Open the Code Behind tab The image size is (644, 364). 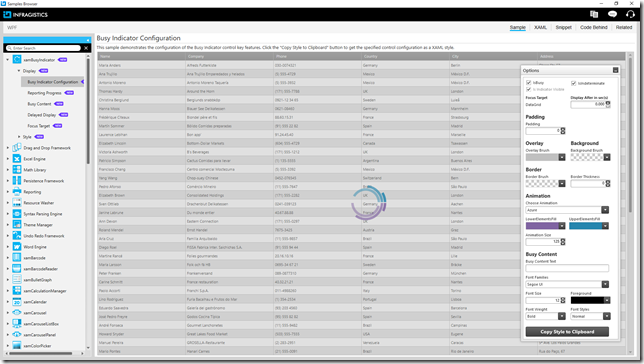[x=593, y=27]
